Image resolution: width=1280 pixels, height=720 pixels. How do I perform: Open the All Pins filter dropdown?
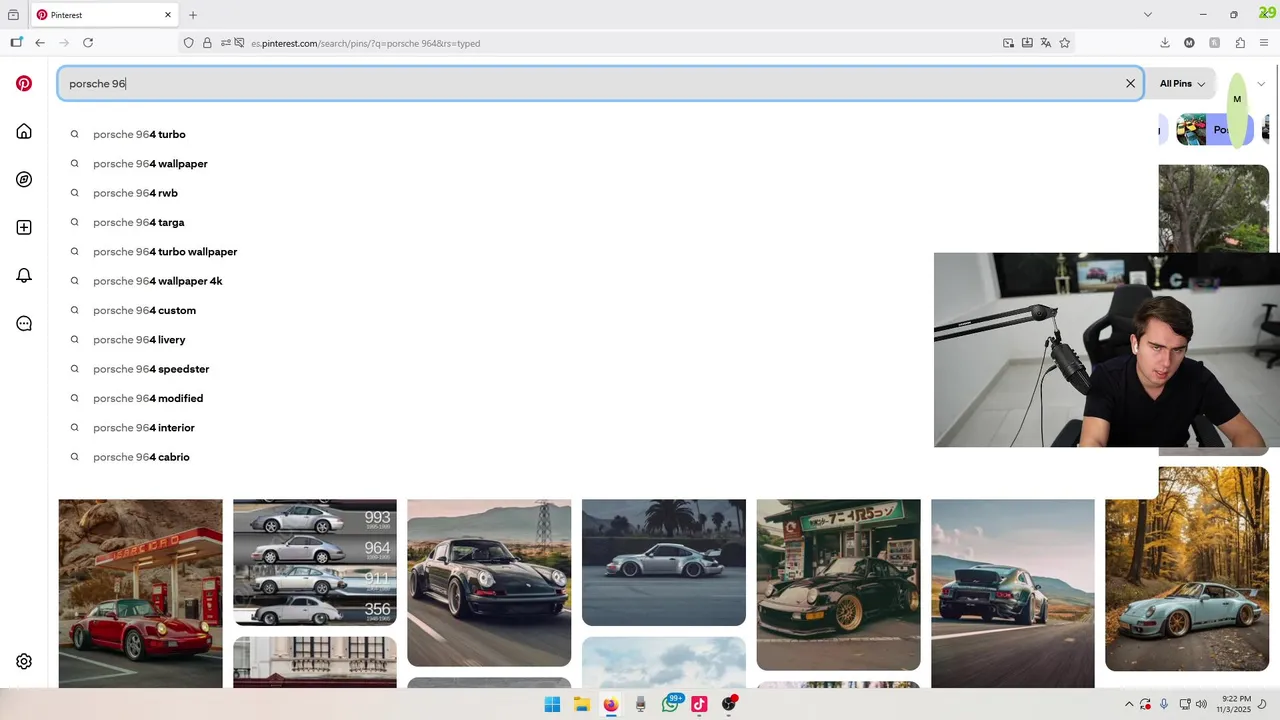point(1182,84)
